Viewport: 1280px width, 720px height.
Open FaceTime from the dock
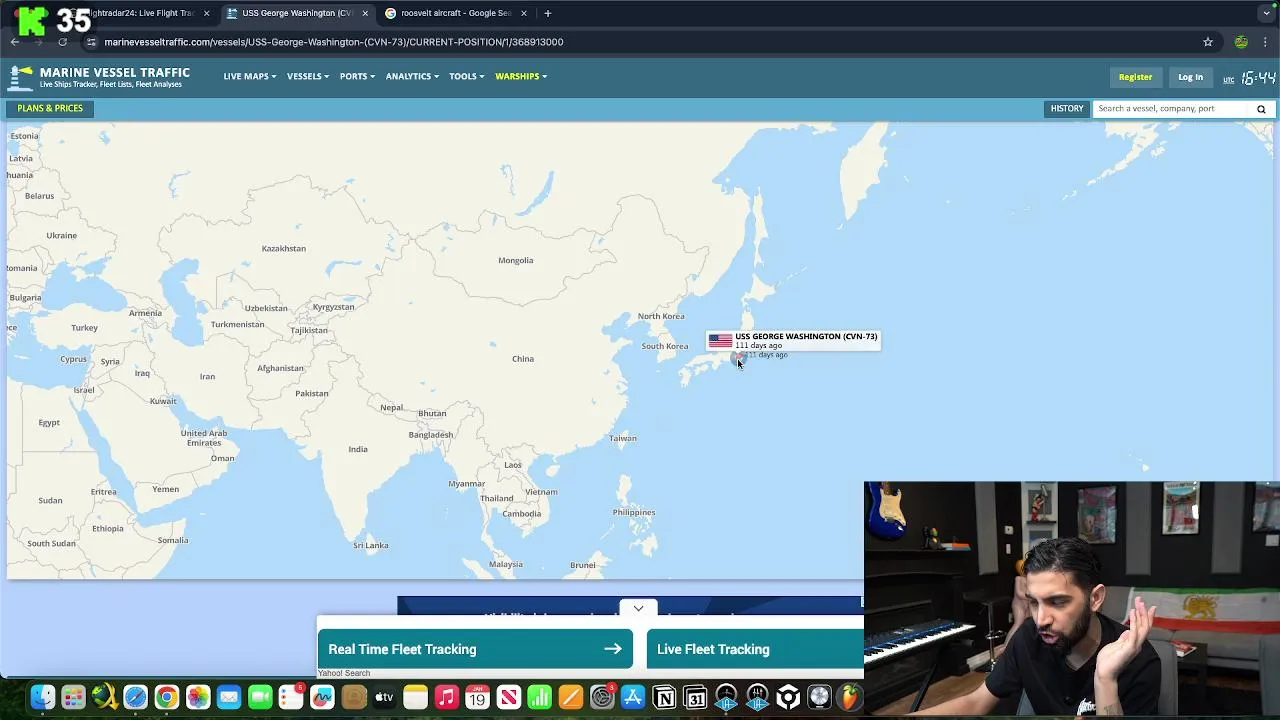pyautogui.click(x=260, y=697)
